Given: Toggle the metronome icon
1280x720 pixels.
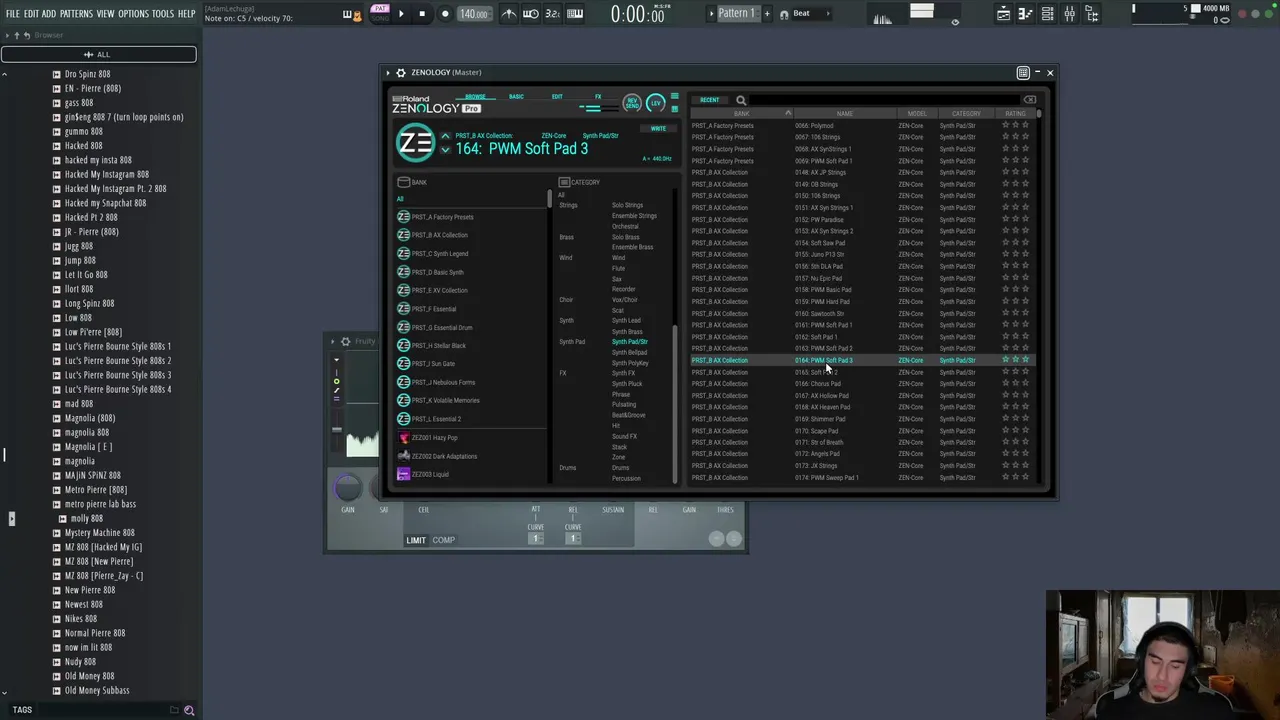Looking at the screenshot, I should click(x=508, y=13).
